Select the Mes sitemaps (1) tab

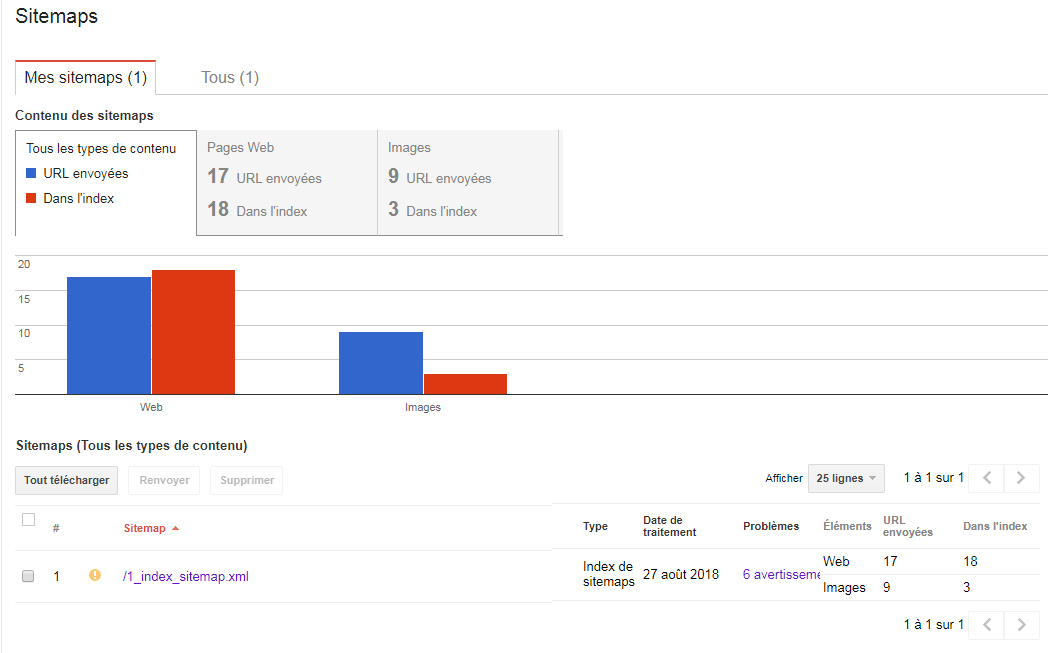point(86,78)
